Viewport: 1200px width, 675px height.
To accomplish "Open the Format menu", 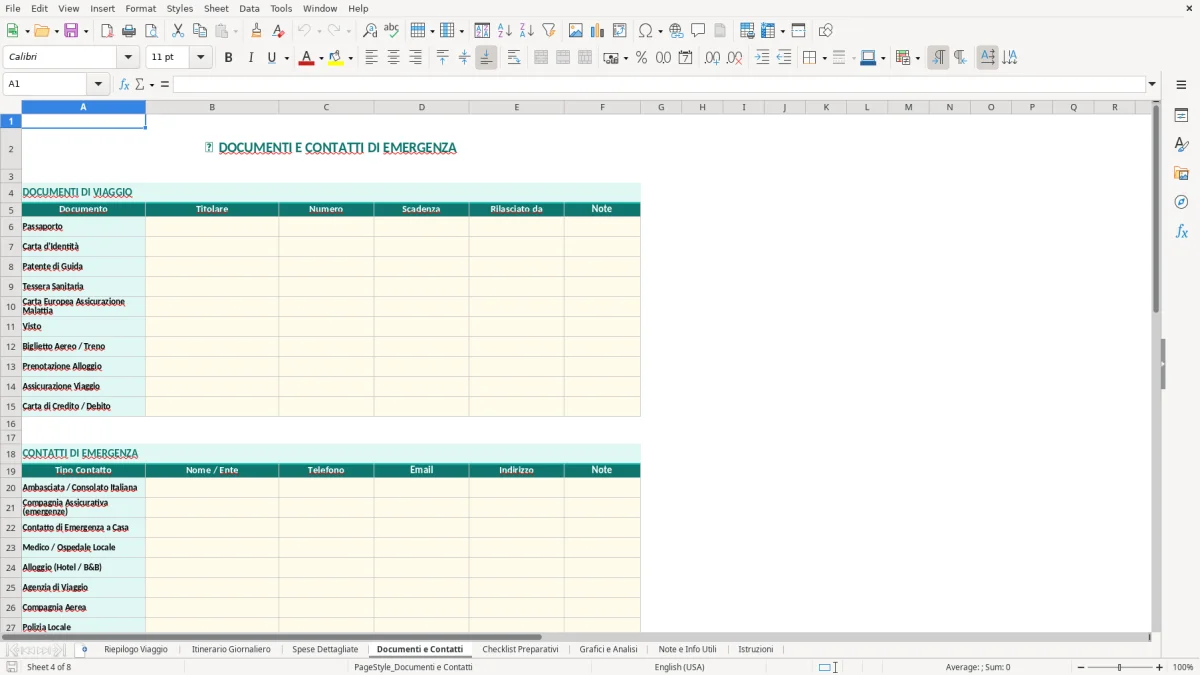I will coord(141,8).
